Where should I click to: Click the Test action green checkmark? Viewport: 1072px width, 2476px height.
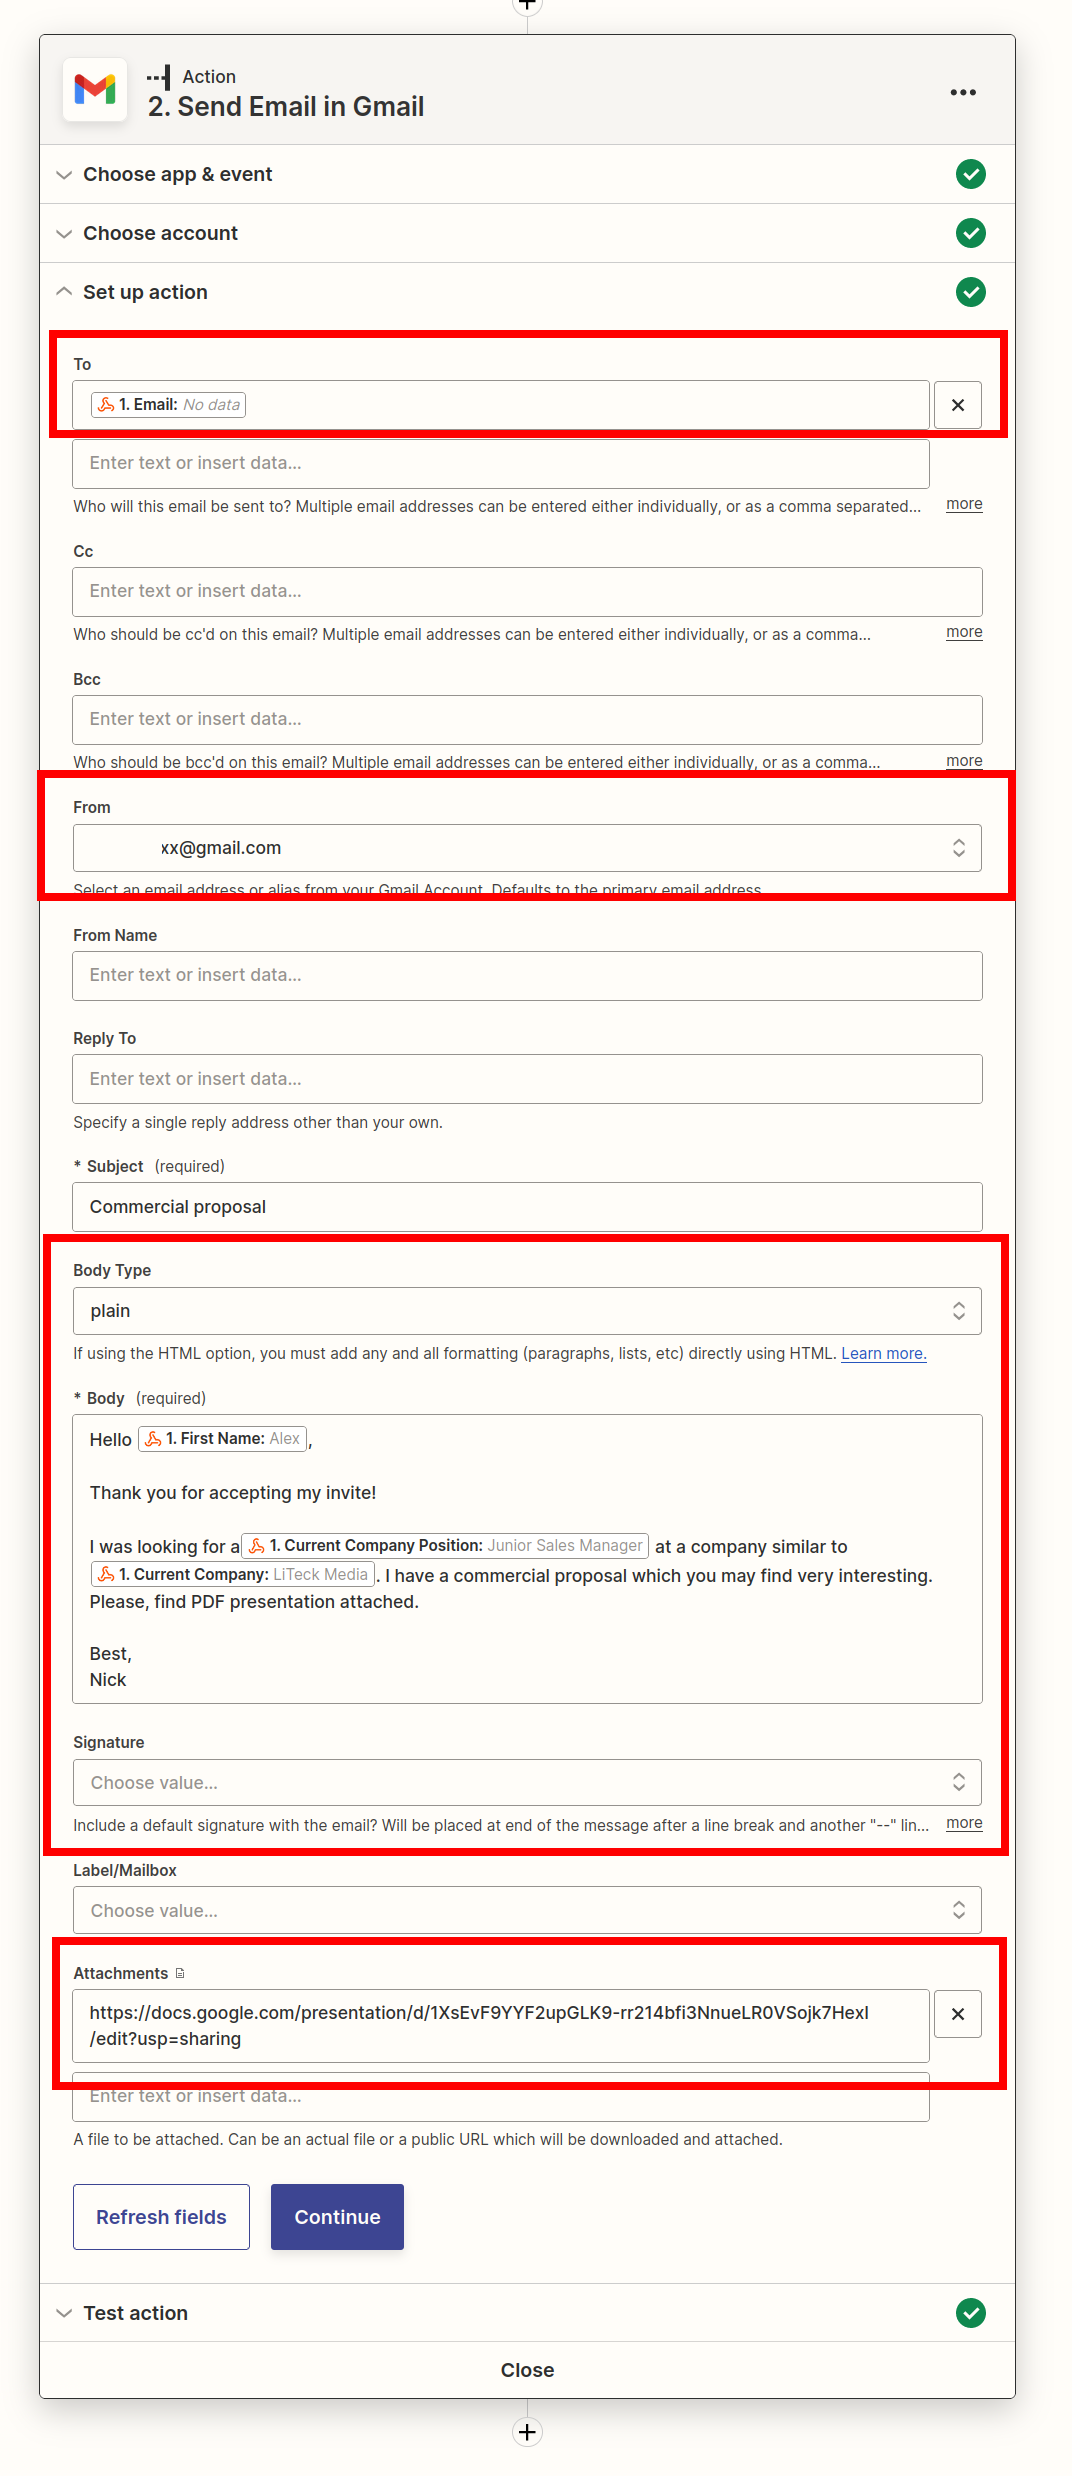tap(971, 2313)
